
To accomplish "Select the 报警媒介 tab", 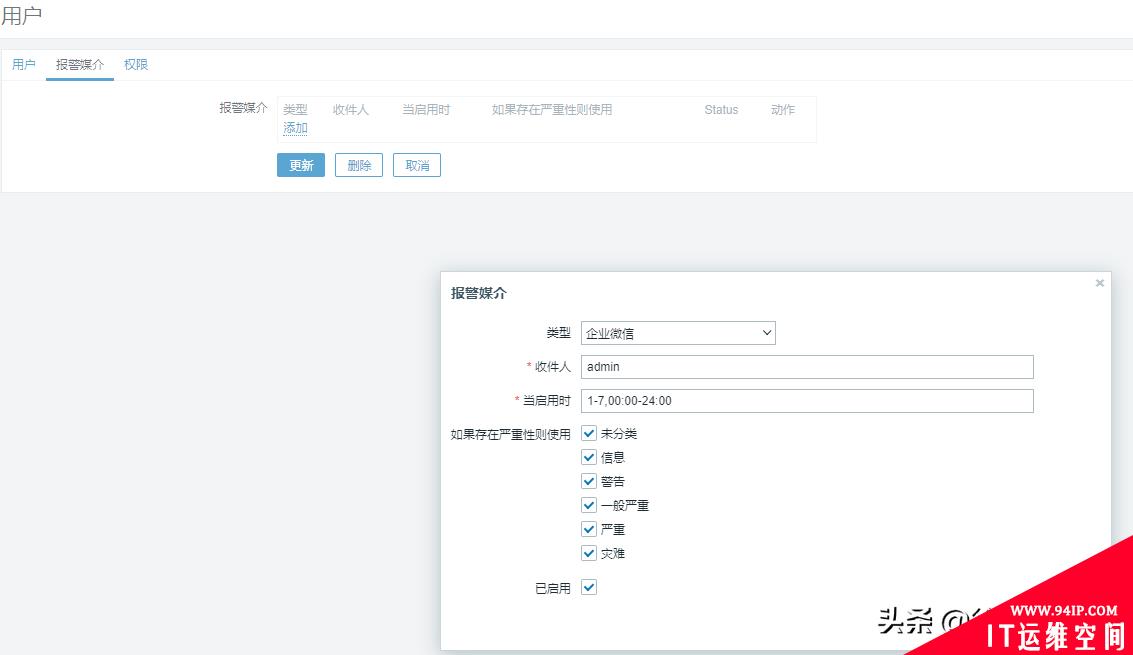I will click(79, 64).
